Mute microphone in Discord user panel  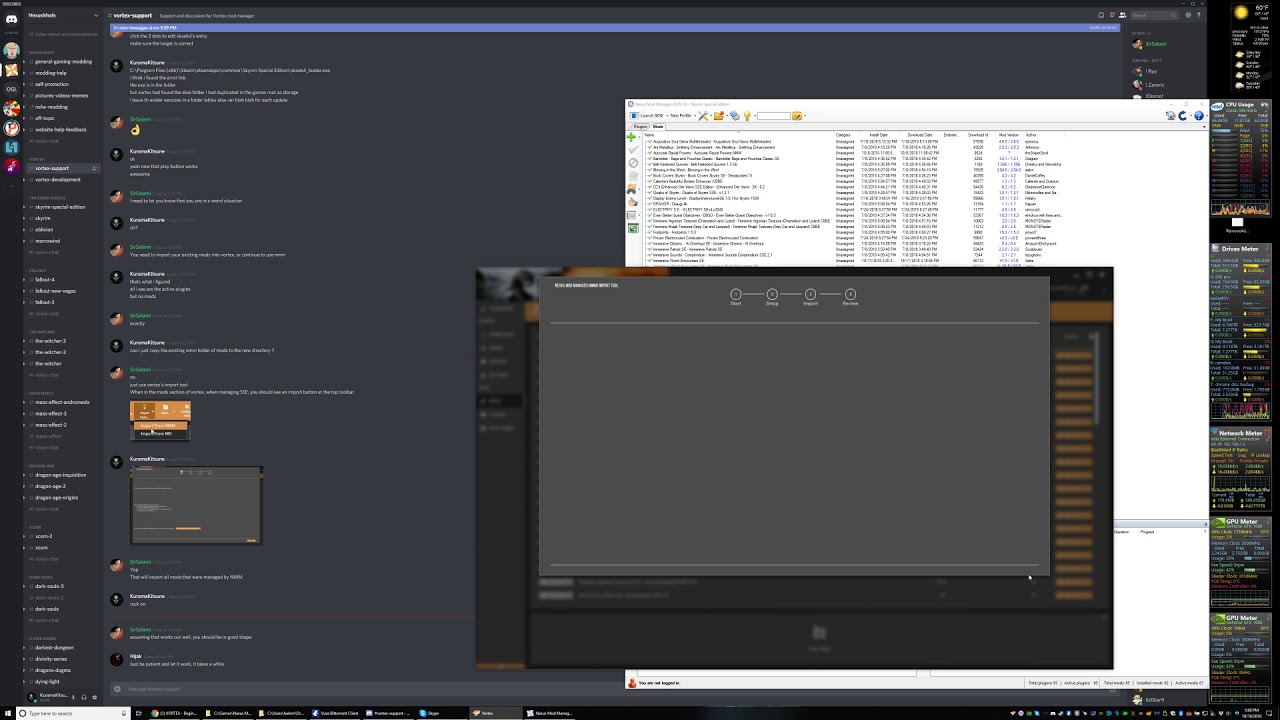(73, 697)
